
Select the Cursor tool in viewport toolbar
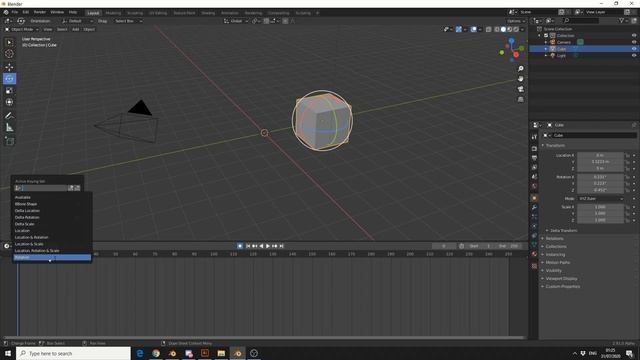9,54
